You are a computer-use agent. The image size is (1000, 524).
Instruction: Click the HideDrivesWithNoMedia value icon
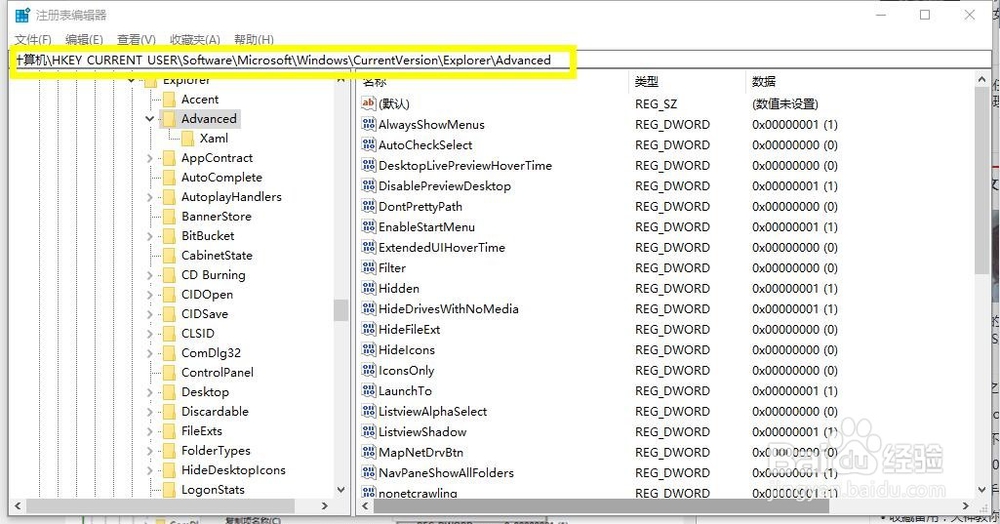click(369, 309)
